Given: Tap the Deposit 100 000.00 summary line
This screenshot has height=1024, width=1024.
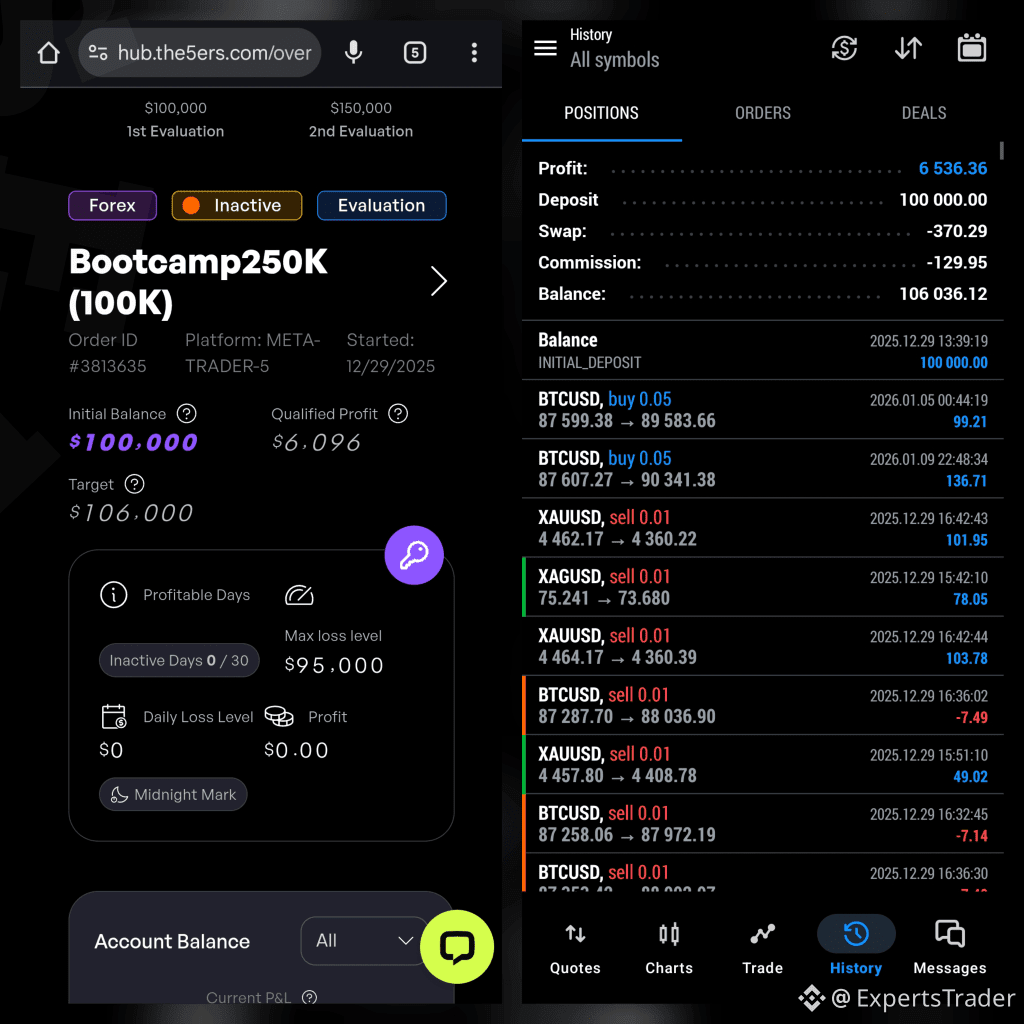Looking at the screenshot, I should [762, 200].
